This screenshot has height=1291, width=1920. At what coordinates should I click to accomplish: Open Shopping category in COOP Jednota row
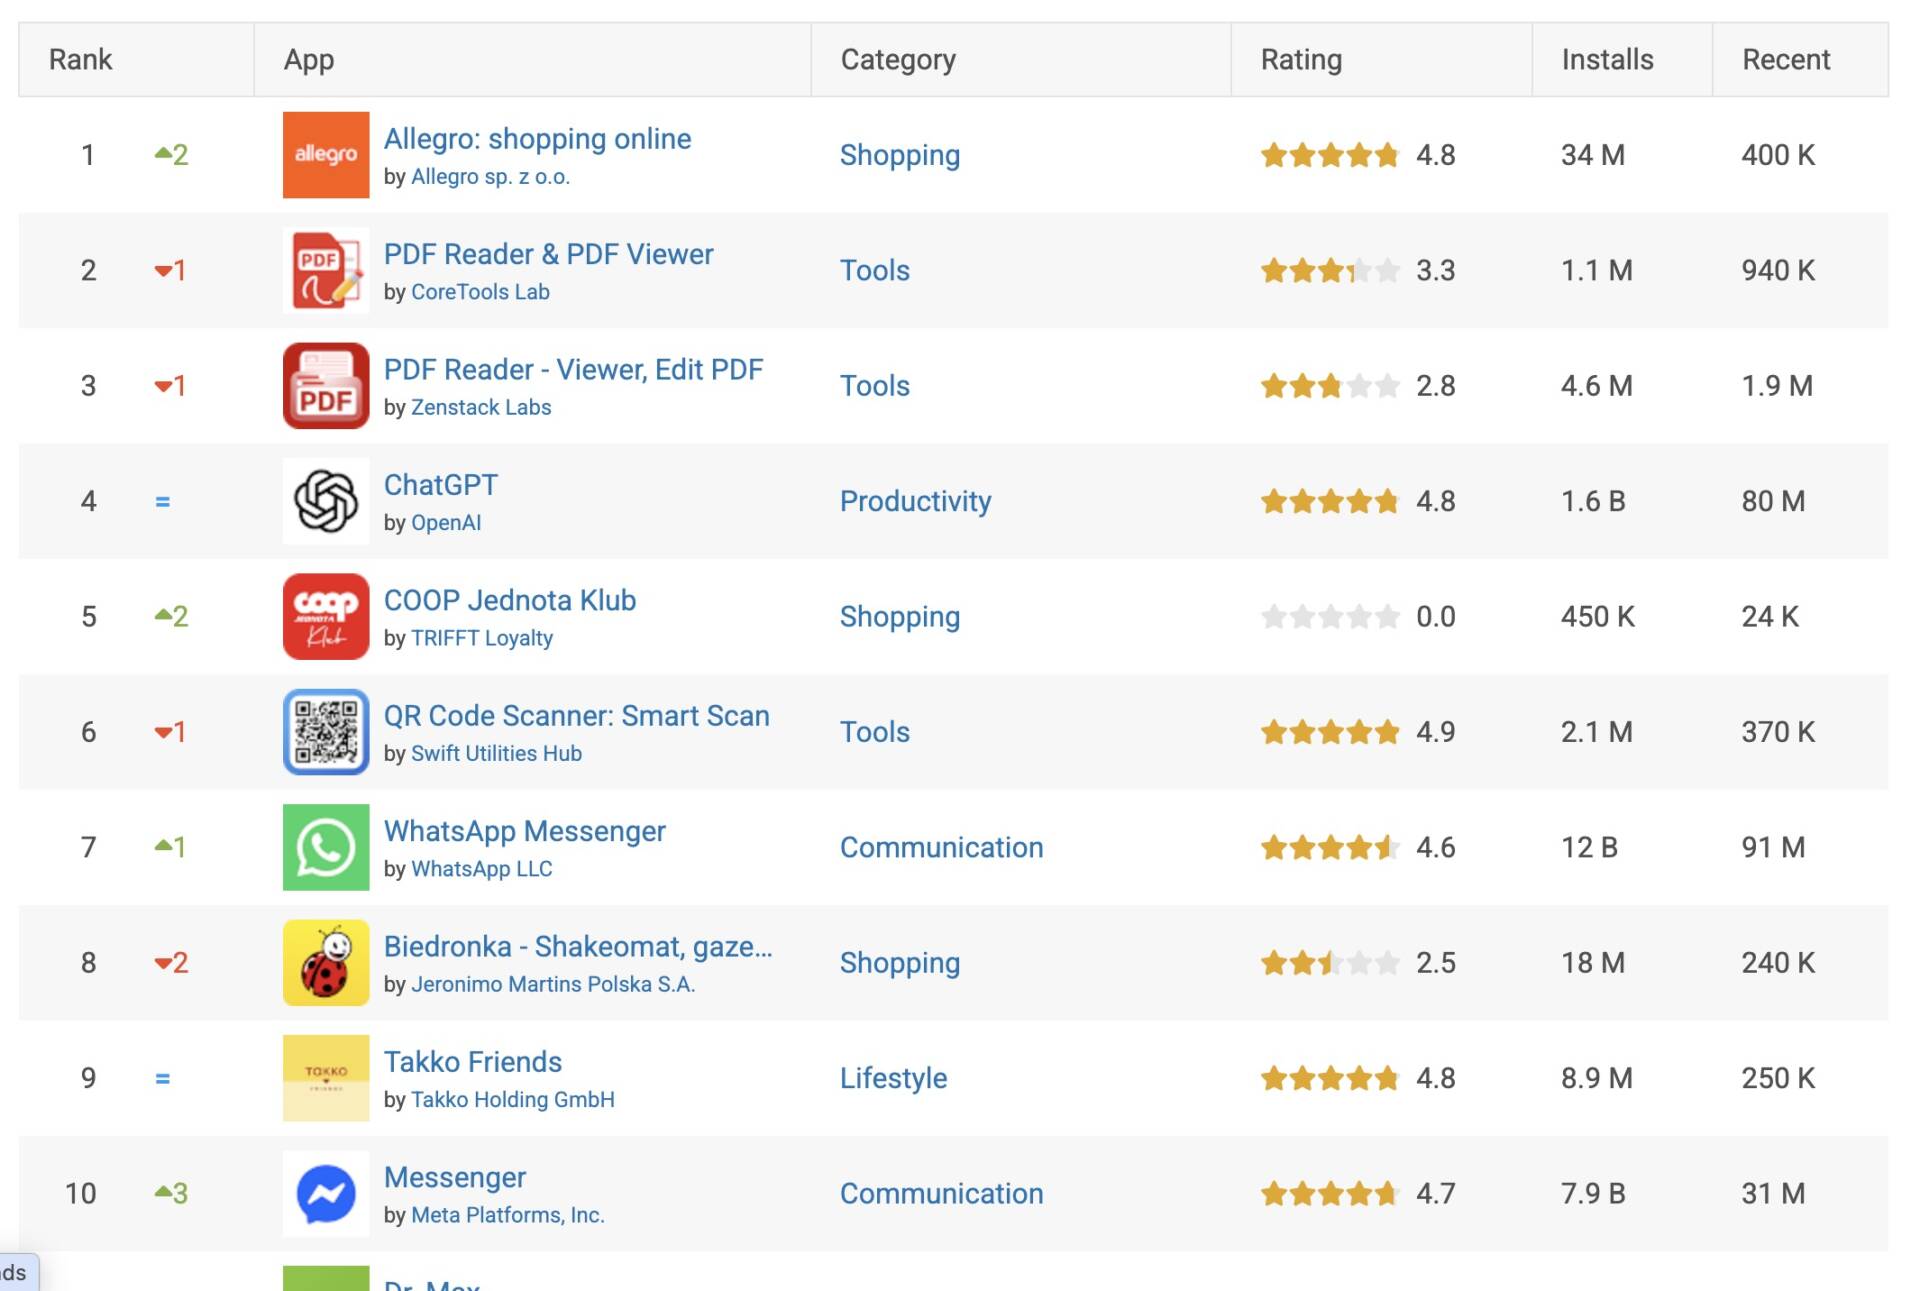coord(900,617)
